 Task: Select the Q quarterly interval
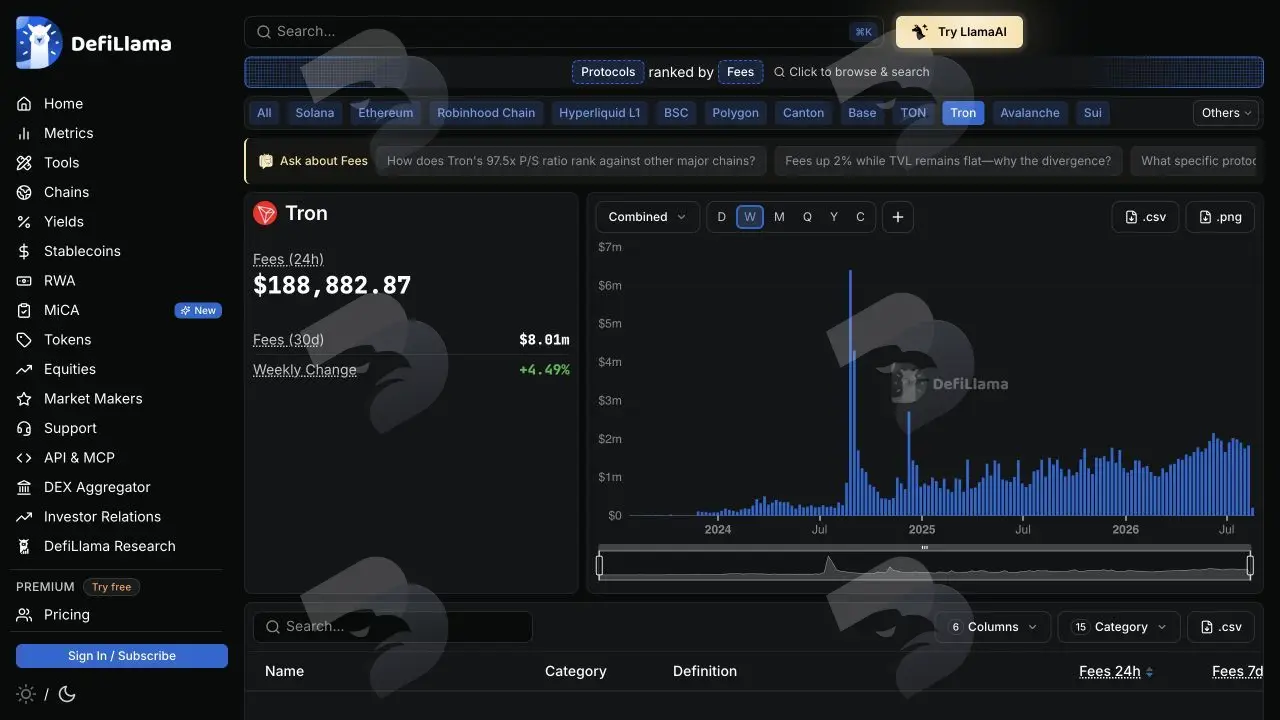click(x=807, y=217)
